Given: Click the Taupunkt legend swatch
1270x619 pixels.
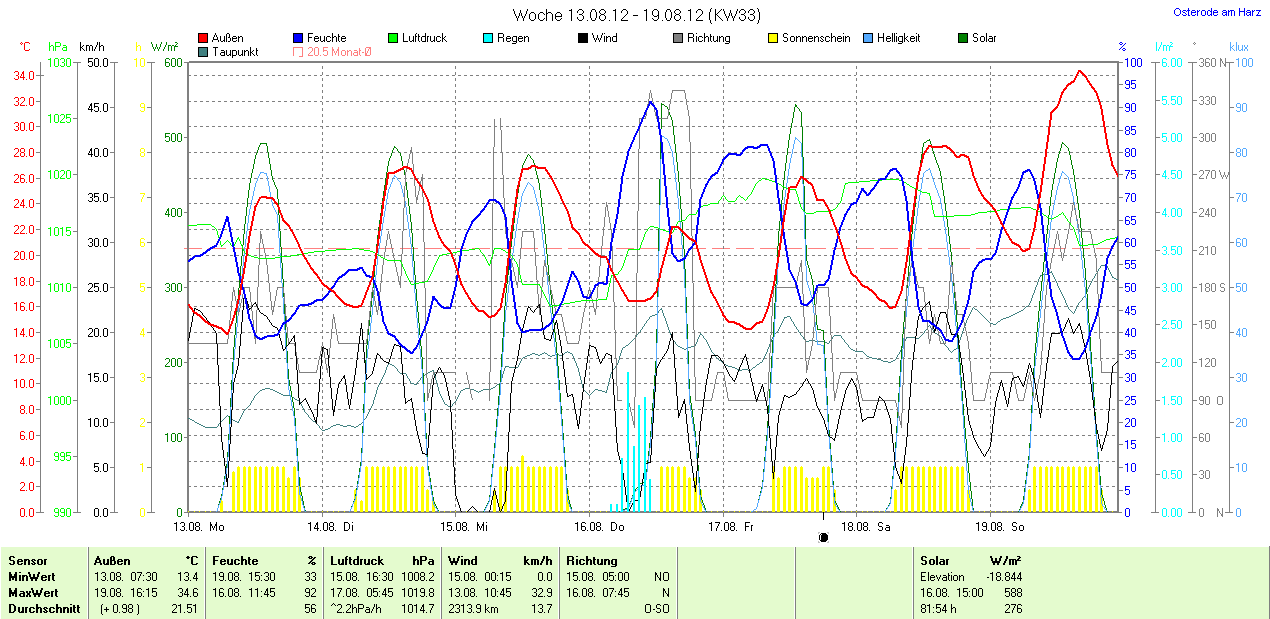Looking at the screenshot, I should click(x=204, y=51).
